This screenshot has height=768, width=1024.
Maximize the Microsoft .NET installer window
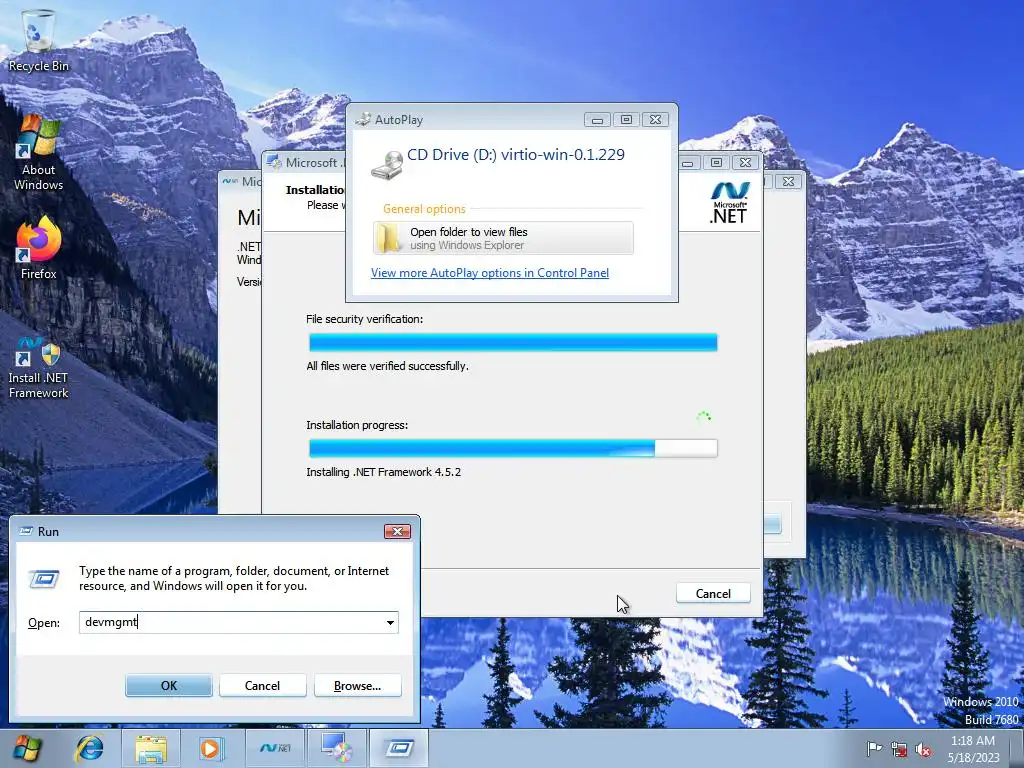(716, 162)
